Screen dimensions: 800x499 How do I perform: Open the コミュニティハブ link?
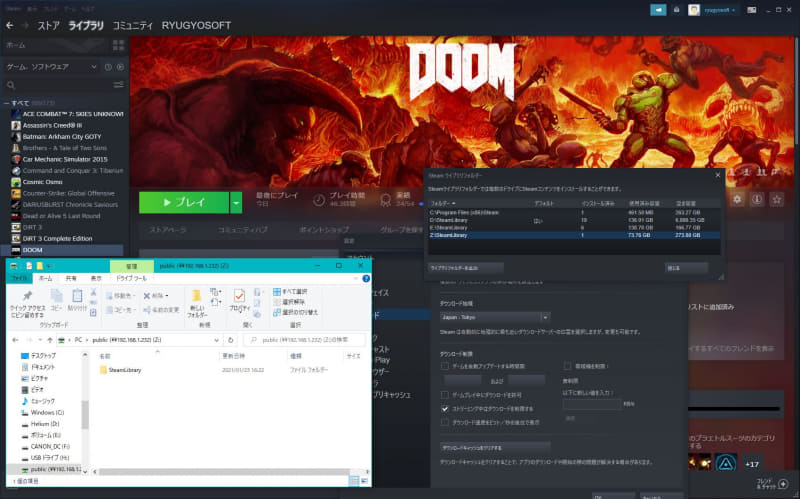pyautogui.click(x=242, y=230)
